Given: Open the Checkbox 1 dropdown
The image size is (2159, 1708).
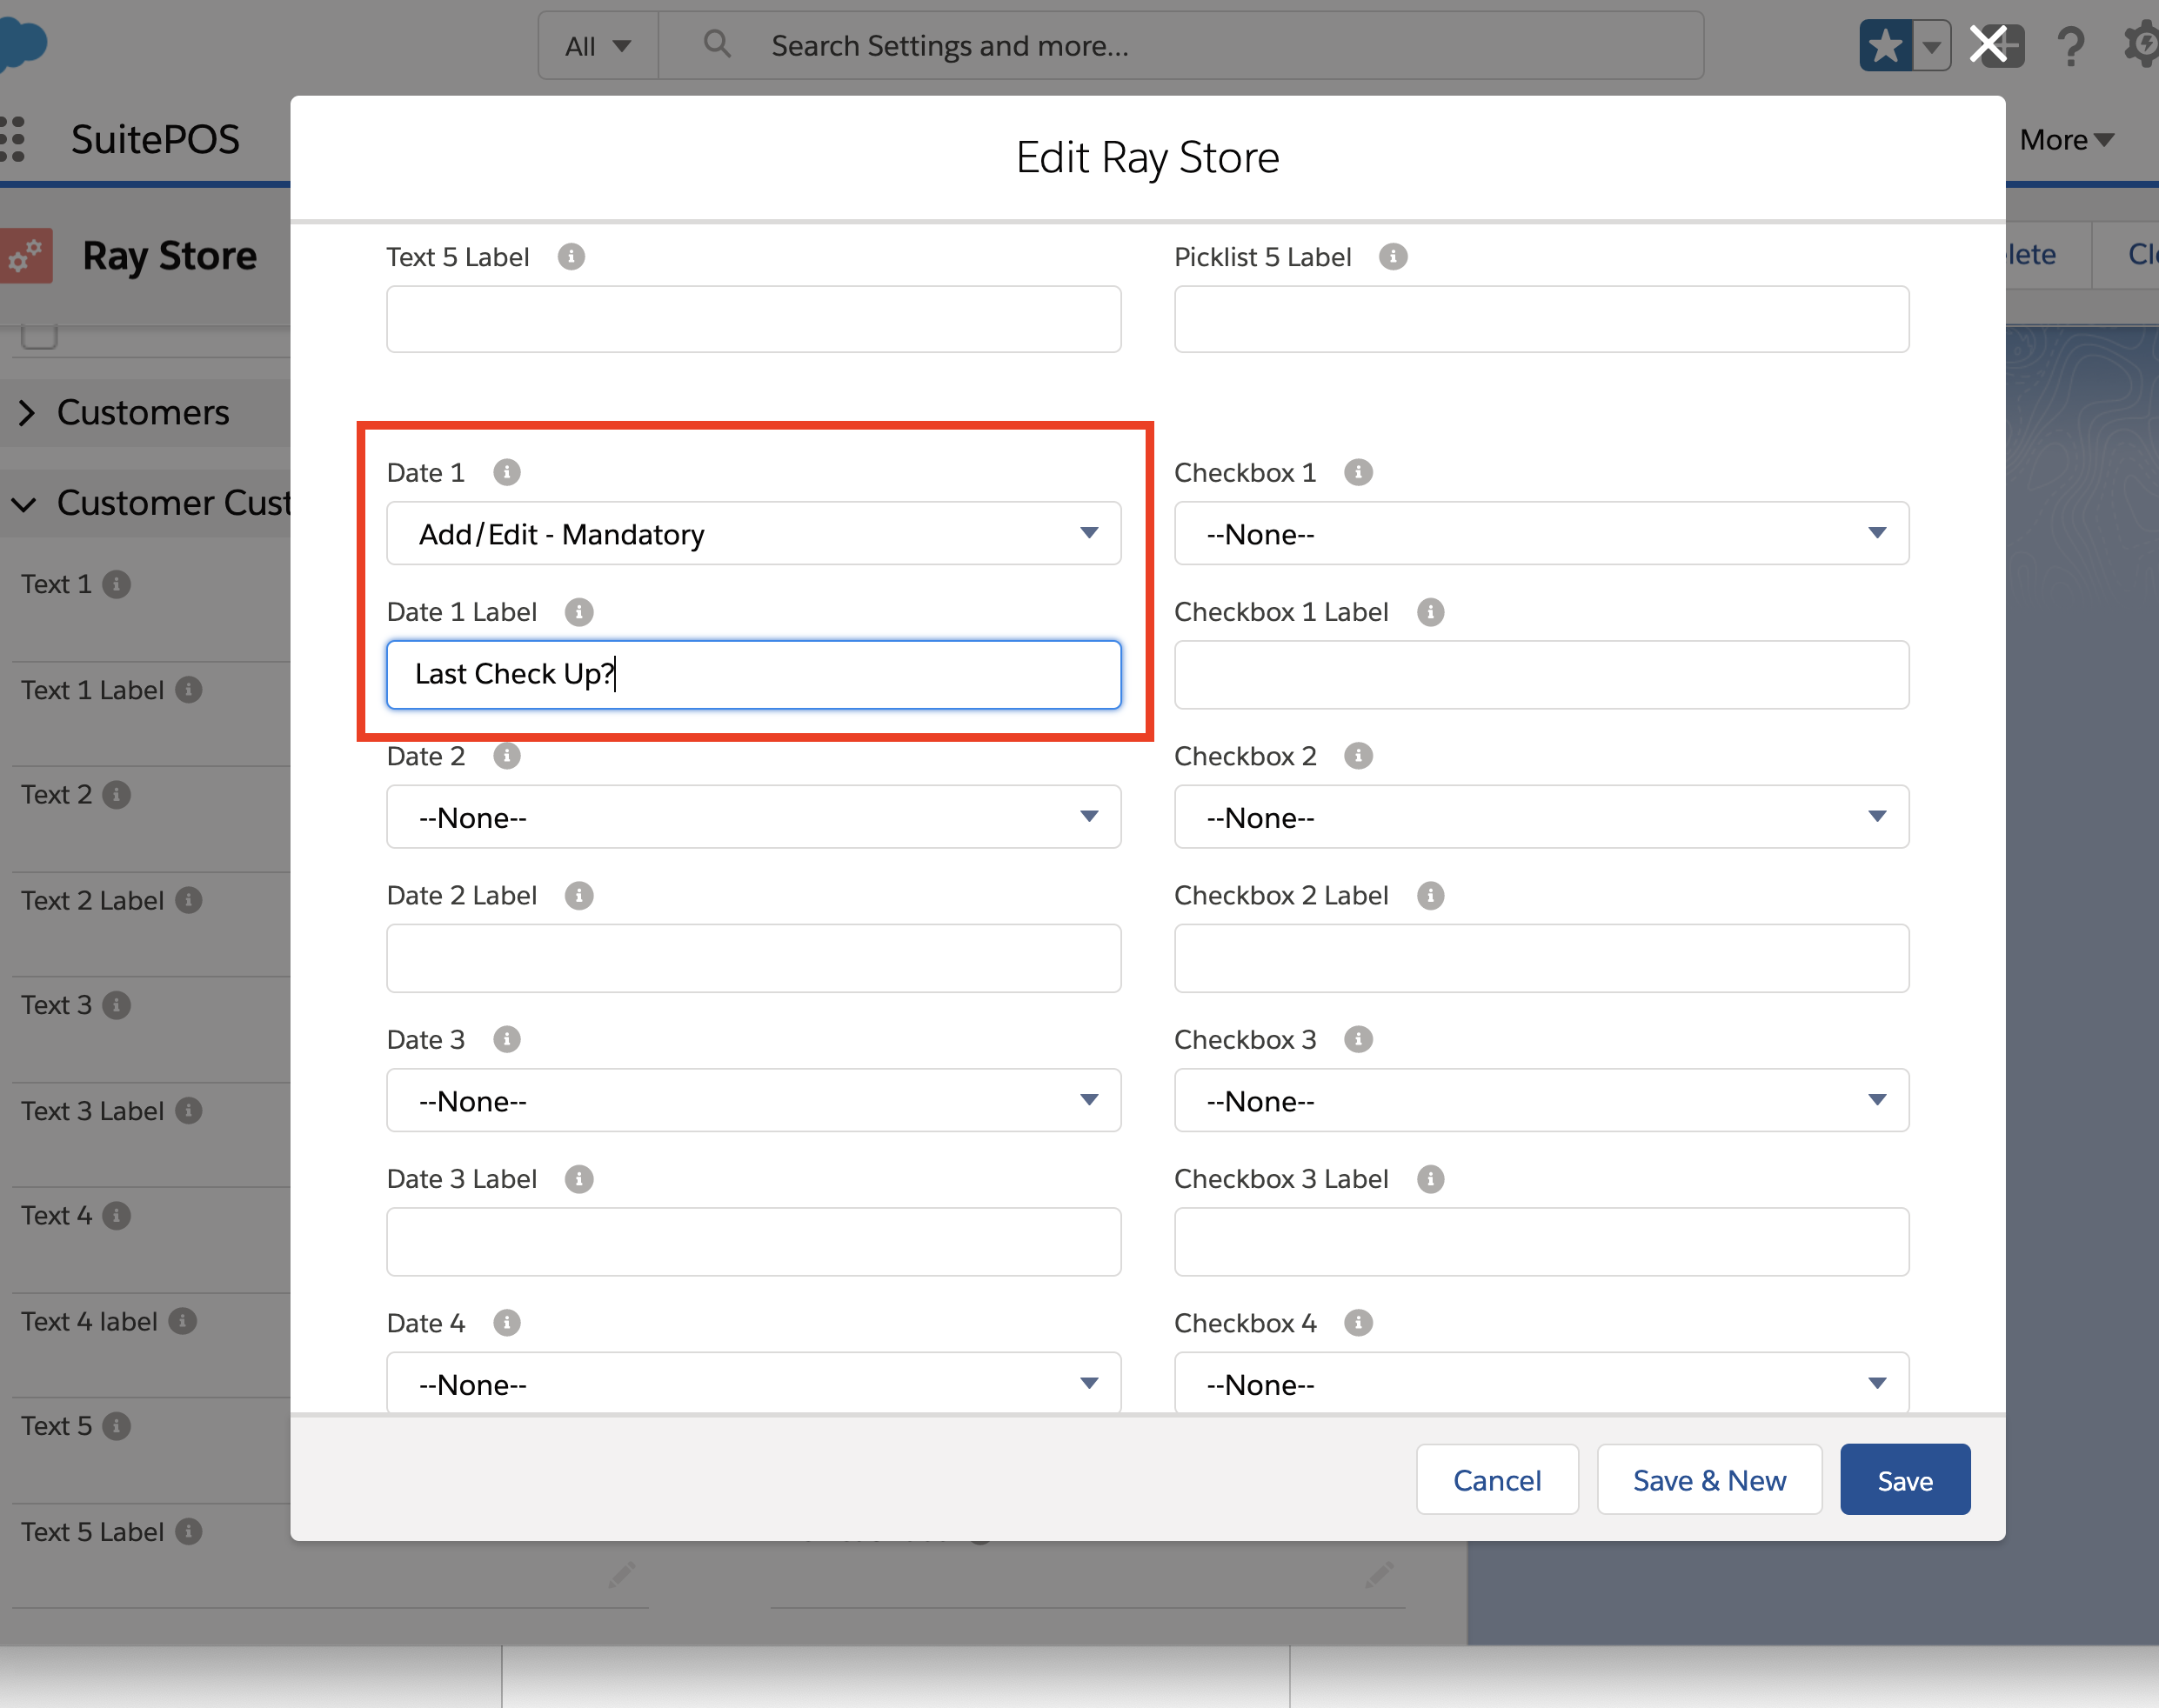Looking at the screenshot, I should [x=1540, y=534].
